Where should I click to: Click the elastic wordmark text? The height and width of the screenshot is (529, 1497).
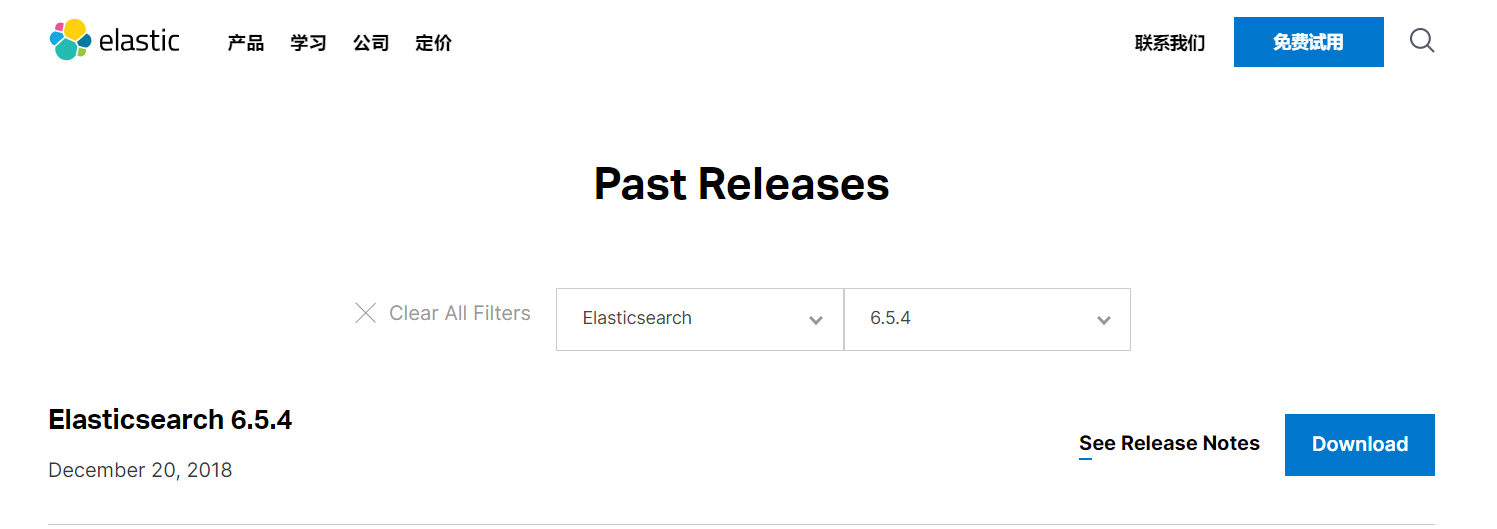click(139, 41)
